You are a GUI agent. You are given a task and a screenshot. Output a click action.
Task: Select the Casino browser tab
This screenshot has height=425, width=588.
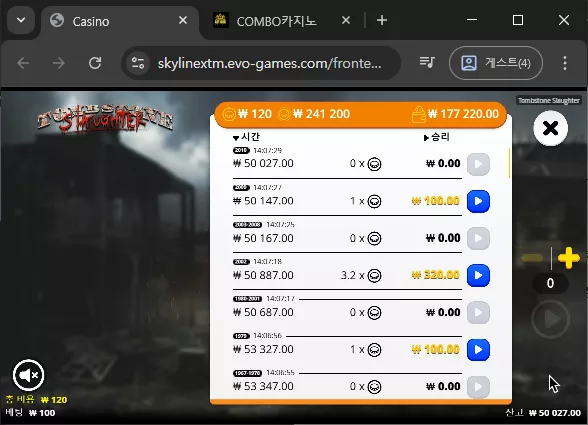point(119,21)
